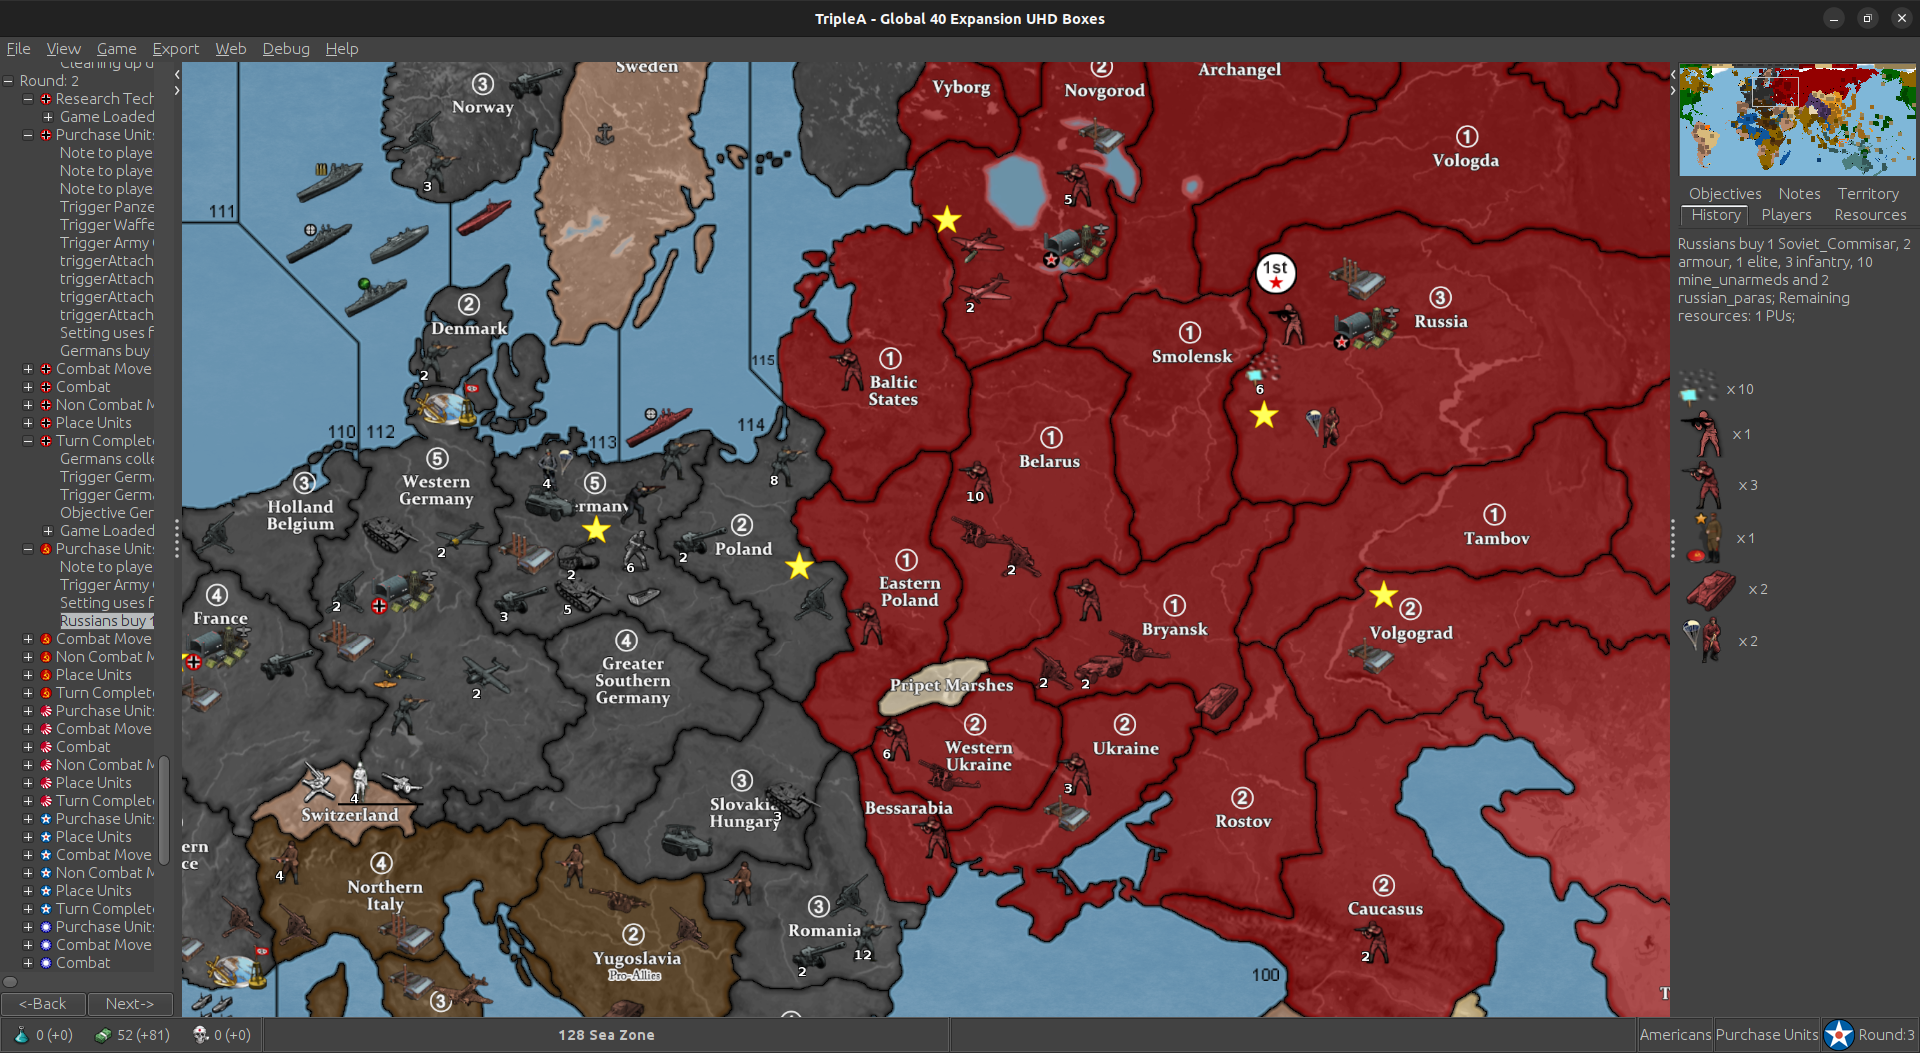Click the 128 Sea Zone status text
The height and width of the screenshot is (1053, 1920).
[x=606, y=1035]
